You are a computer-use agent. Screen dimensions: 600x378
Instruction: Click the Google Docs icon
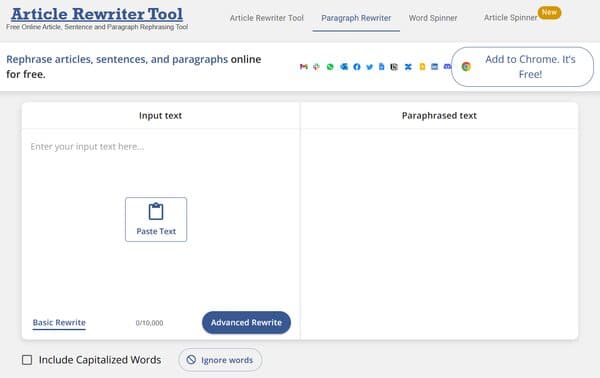[x=382, y=67]
